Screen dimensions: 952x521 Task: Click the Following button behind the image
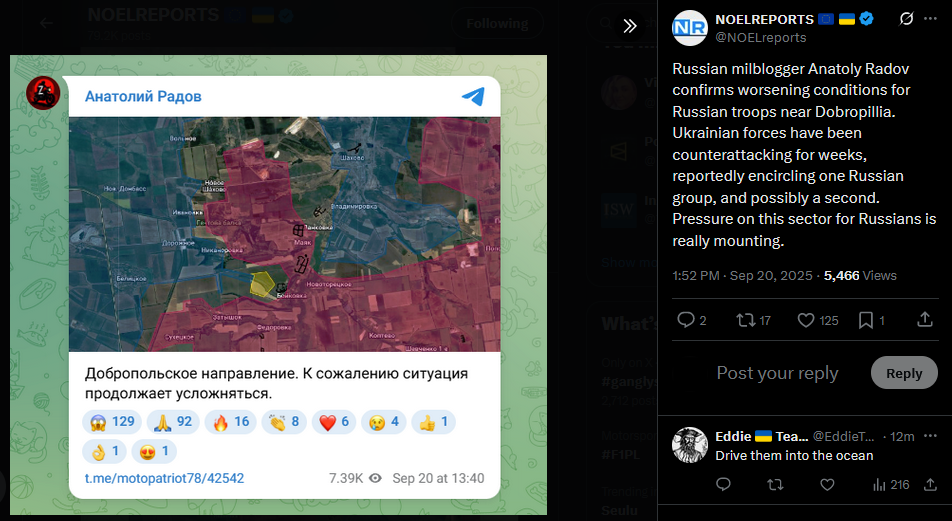497,23
